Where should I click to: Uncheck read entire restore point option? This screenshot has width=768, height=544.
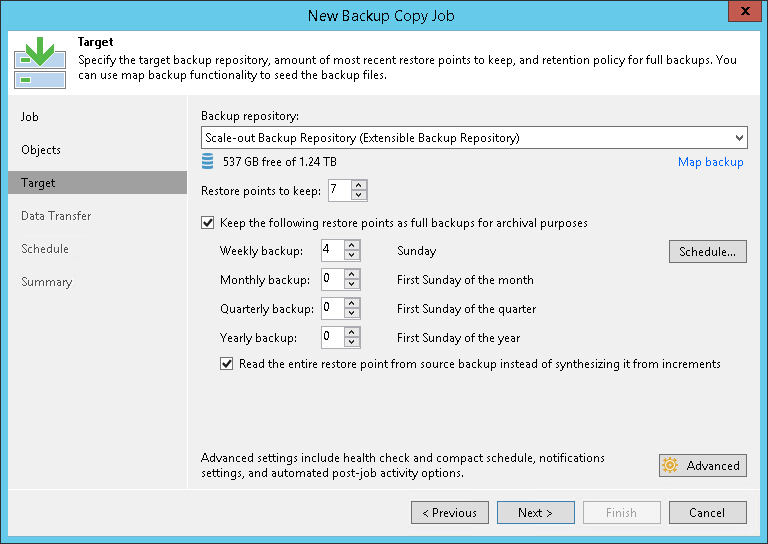(x=226, y=364)
